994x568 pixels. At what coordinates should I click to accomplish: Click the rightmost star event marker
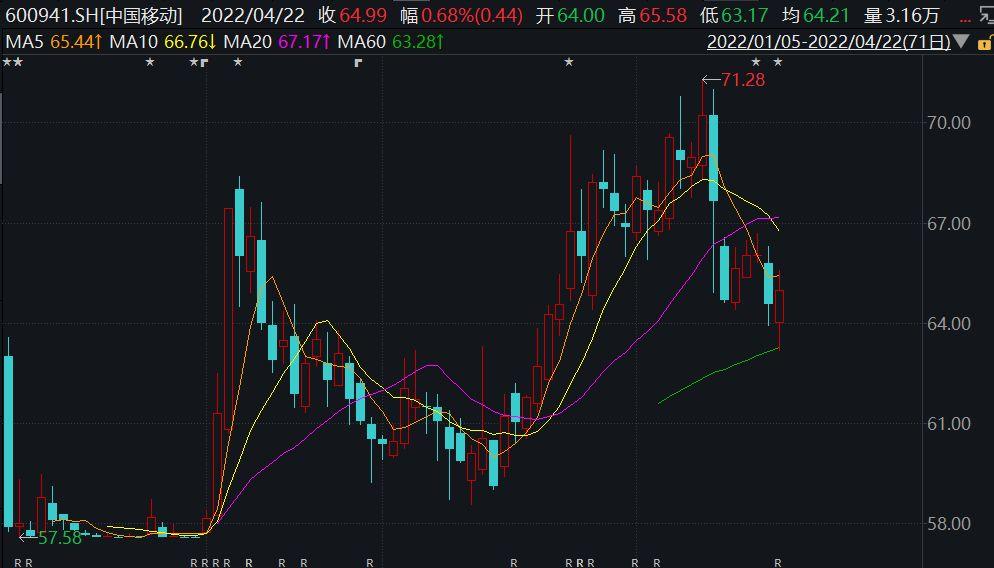778,63
